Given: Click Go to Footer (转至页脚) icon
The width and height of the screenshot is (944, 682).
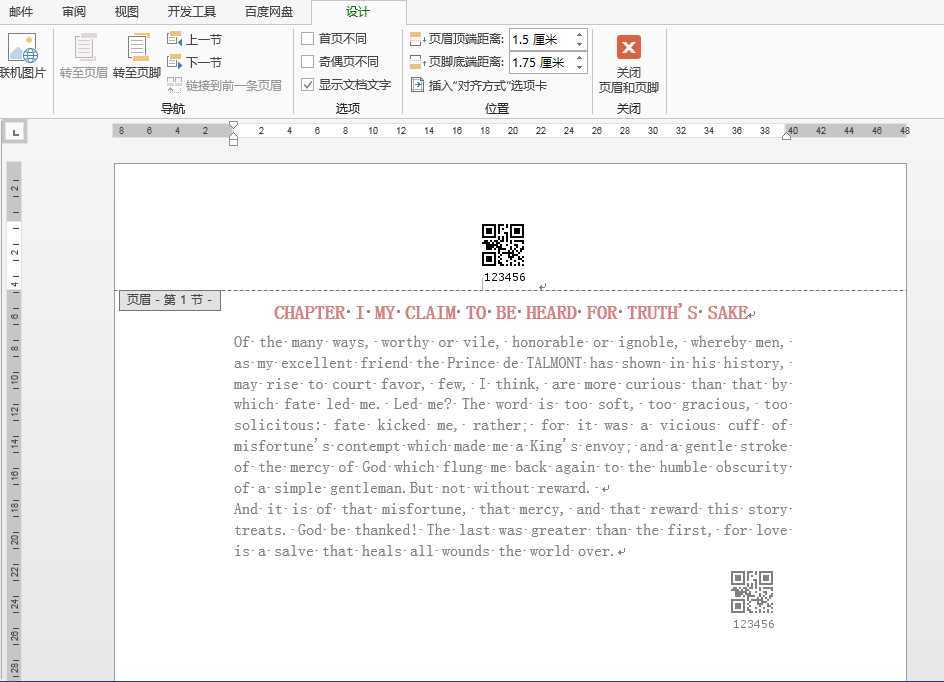Looking at the screenshot, I should (137, 48).
